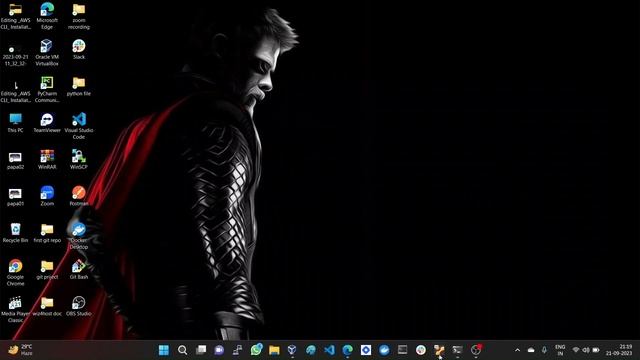This screenshot has width=640, height=360.
Task: Open the weather widget showing Haze
Action: point(20,350)
